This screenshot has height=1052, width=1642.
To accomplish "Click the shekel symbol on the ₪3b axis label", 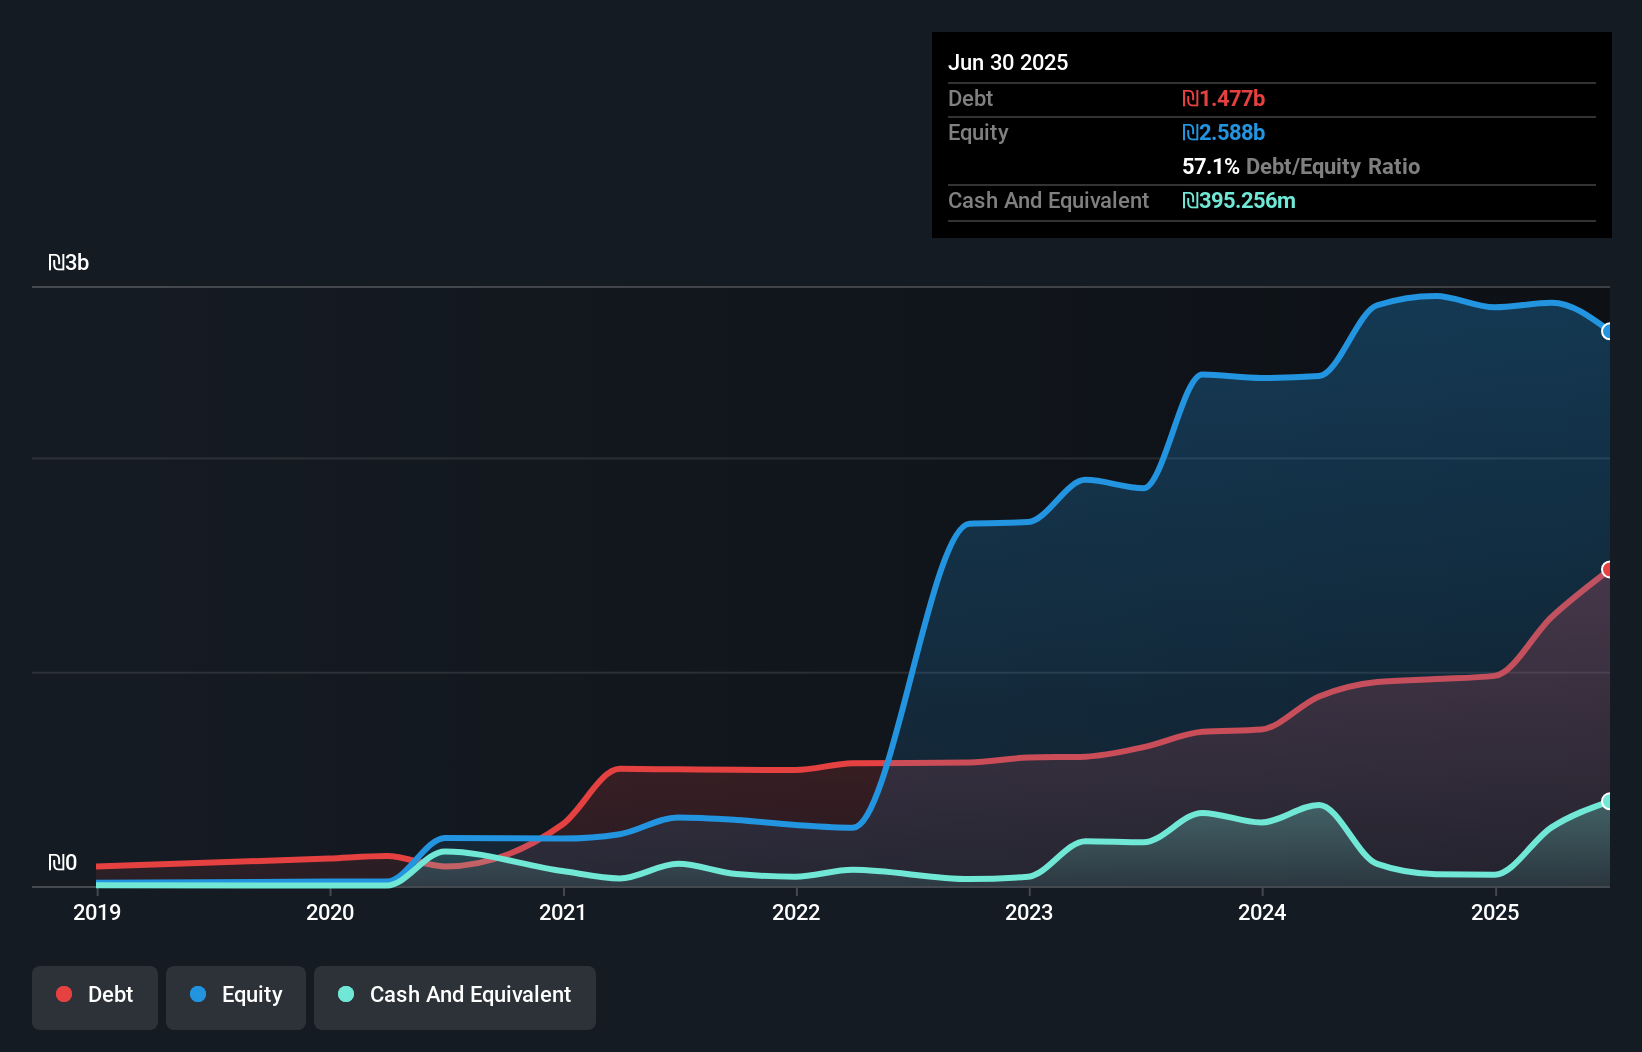I will [x=57, y=262].
